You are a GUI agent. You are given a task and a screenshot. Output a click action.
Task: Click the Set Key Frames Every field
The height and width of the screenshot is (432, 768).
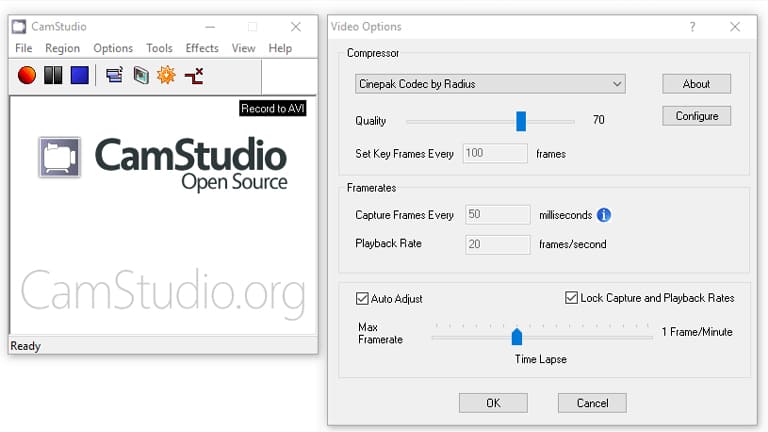tap(495, 153)
